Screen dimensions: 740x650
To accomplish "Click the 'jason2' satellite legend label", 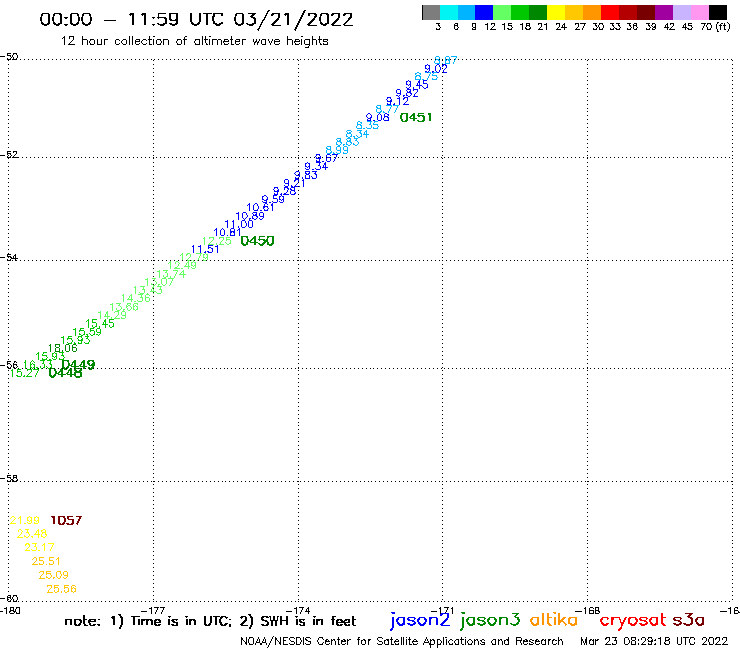I will point(420,620).
